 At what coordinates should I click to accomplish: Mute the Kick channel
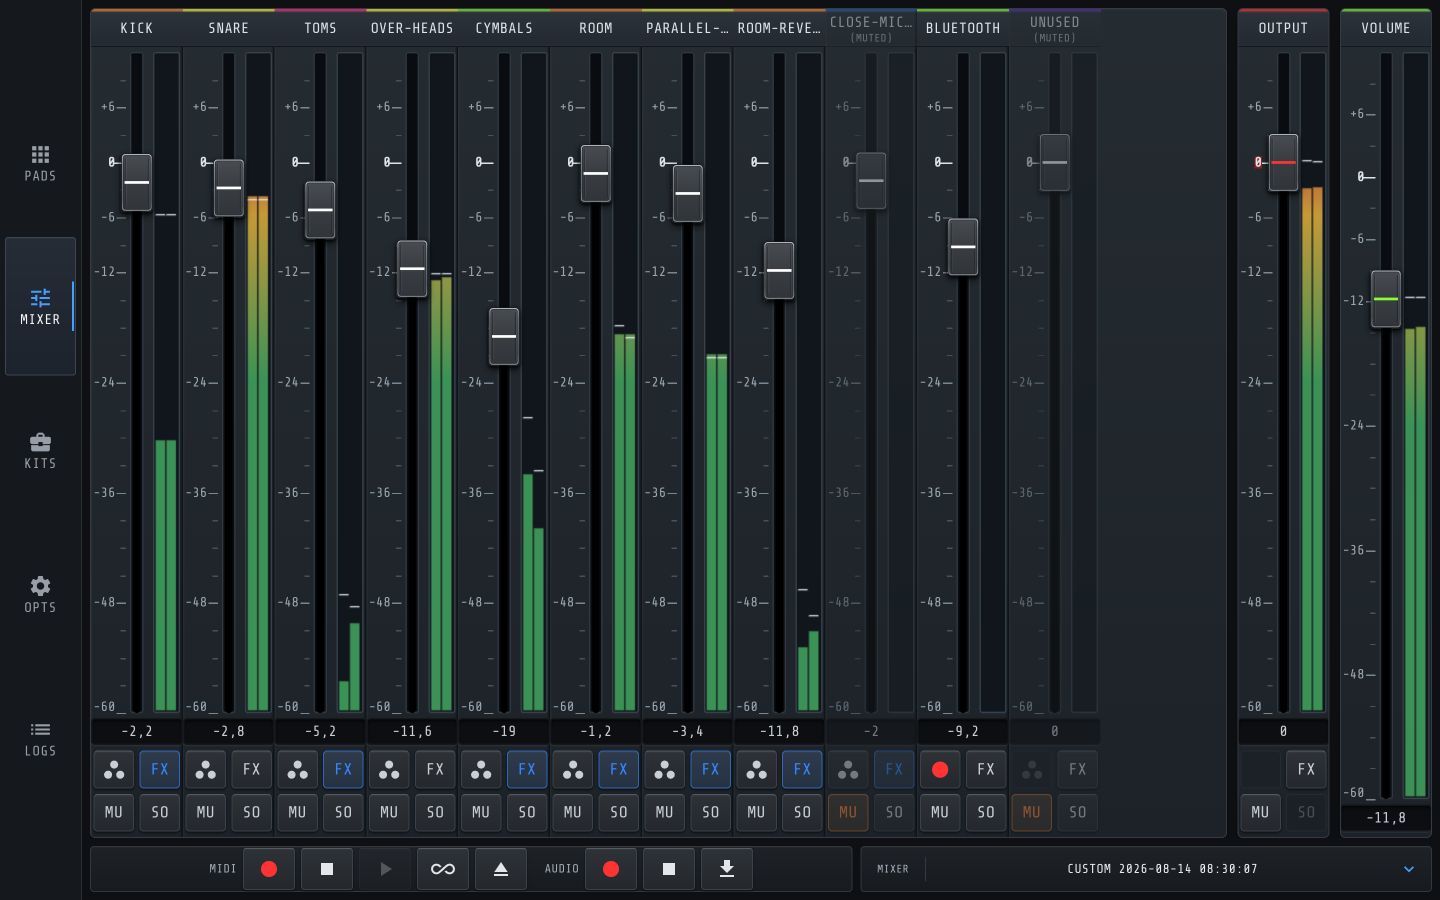point(114,813)
